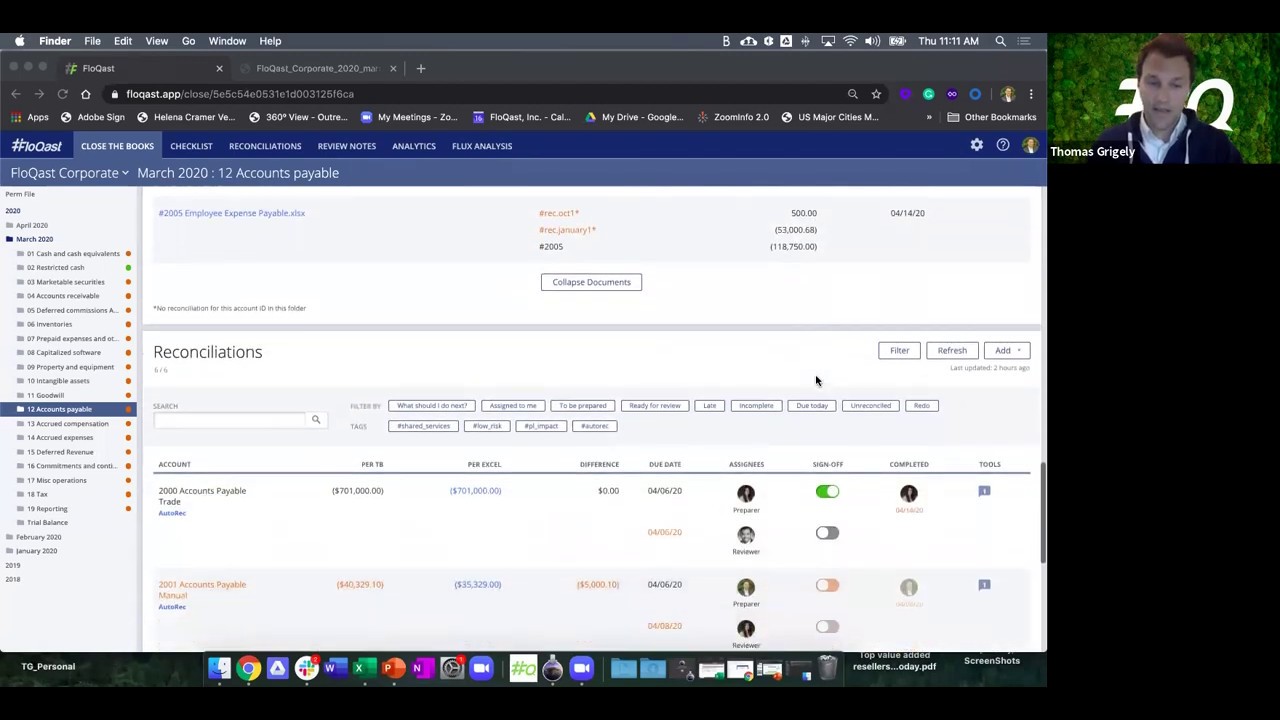This screenshot has height=720, width=1280.
Task: Open the Flux Analysis tab
Action: click(482, 146)
